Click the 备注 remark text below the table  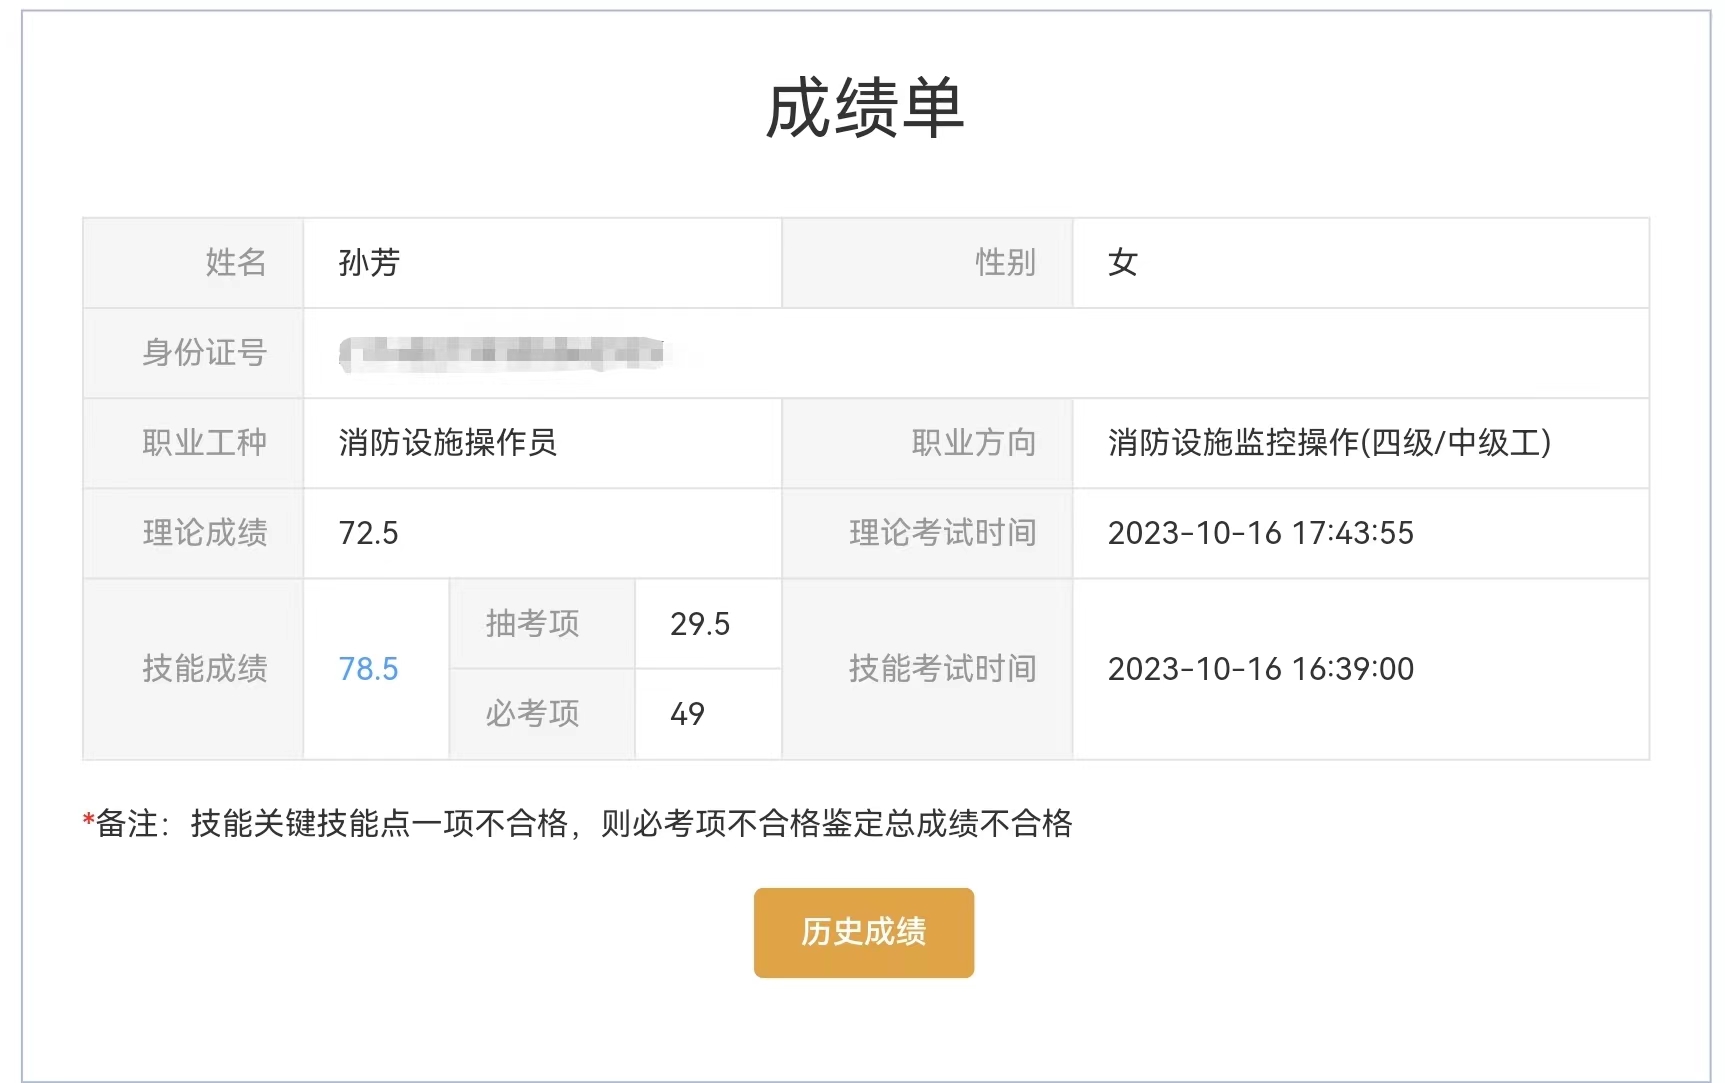point(578,824)
